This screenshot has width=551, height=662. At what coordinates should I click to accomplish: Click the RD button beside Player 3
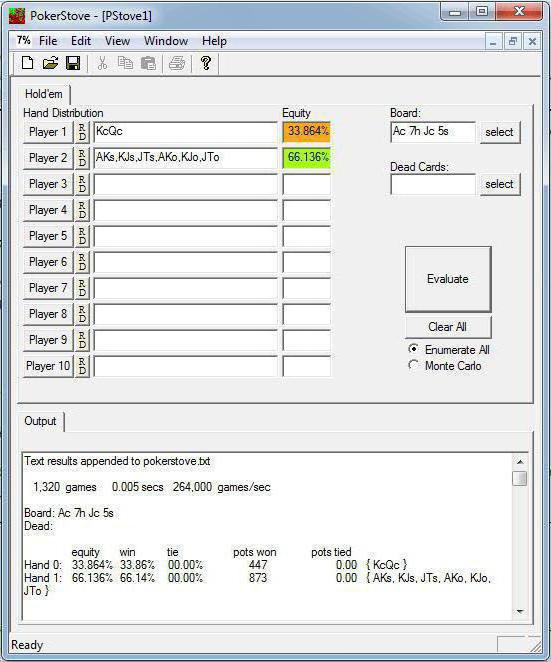[82, 184]
